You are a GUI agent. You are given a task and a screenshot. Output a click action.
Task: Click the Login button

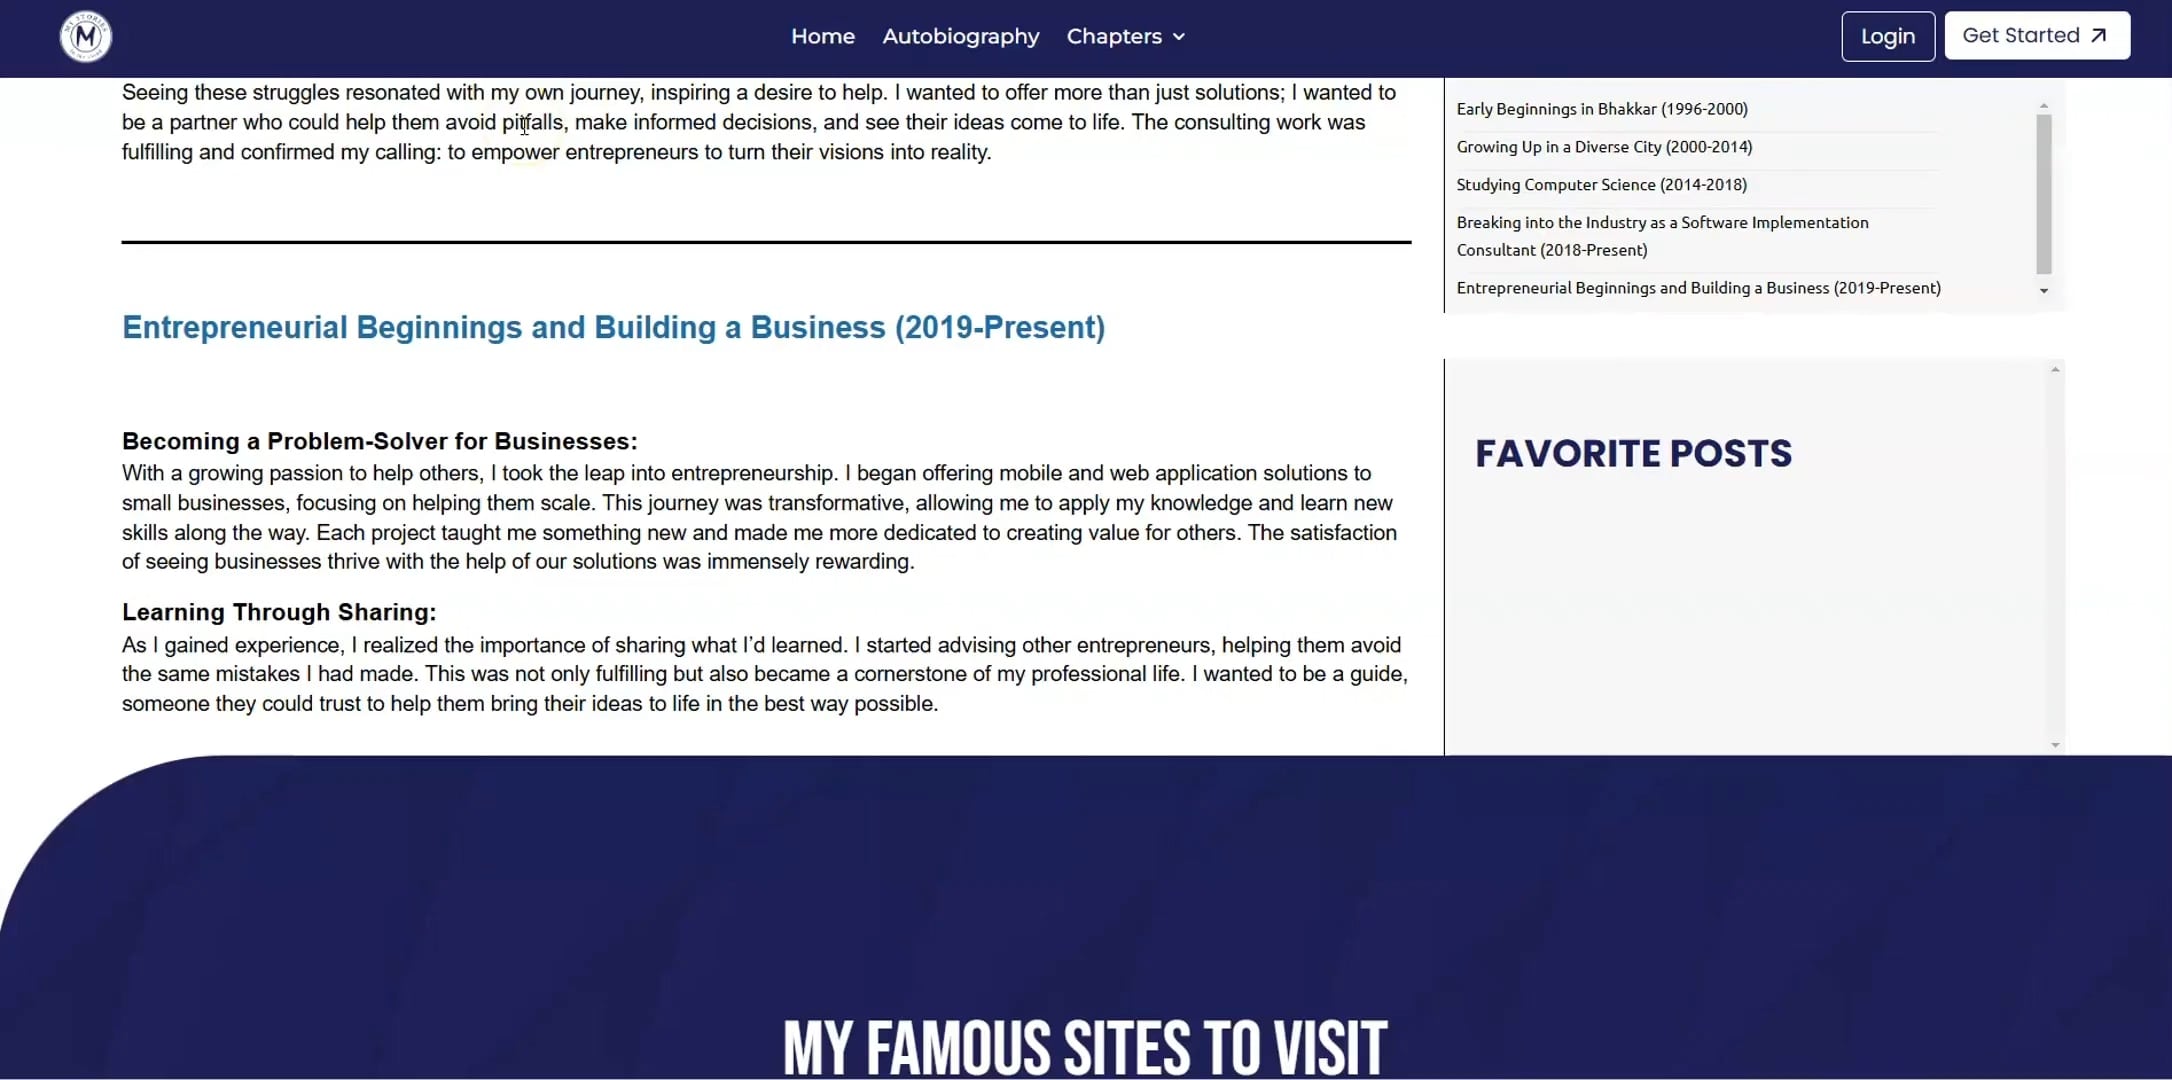(x=1887, y=35)
